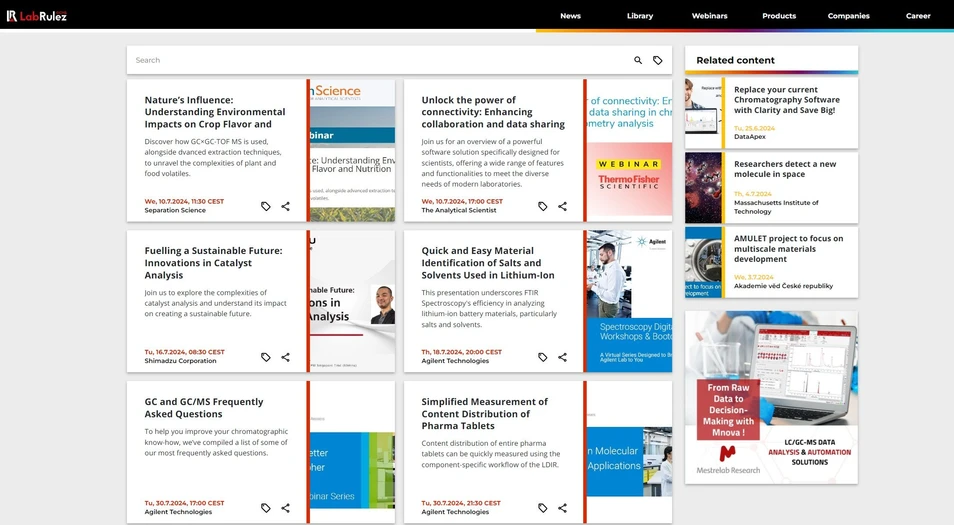Share the Quick and Easy Material webinar
Viewport: 954px width, 525px height.
tap(562, 357)
